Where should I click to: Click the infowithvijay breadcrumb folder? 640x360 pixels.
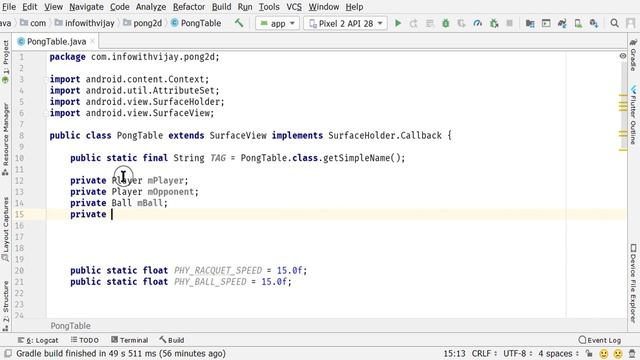(84, 23)
